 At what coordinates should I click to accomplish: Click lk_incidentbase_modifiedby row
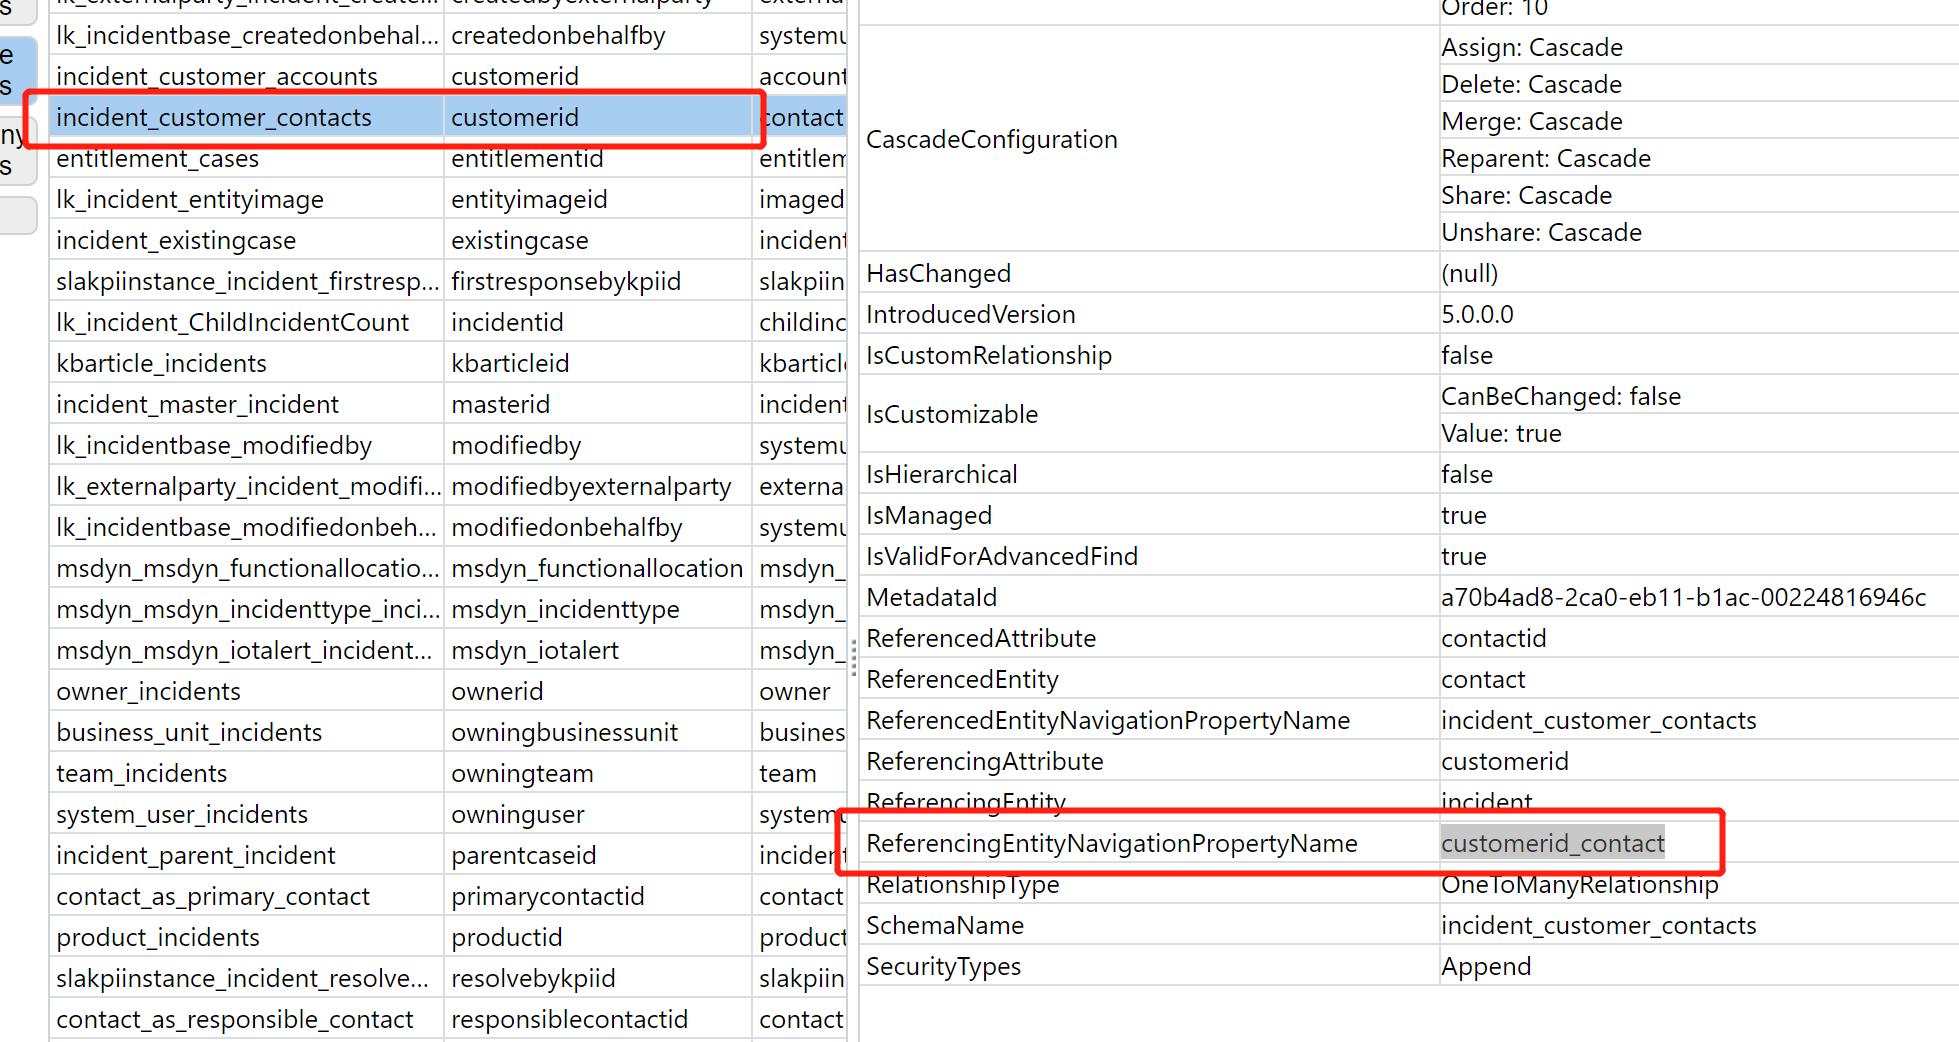click(x=448, y=445)
